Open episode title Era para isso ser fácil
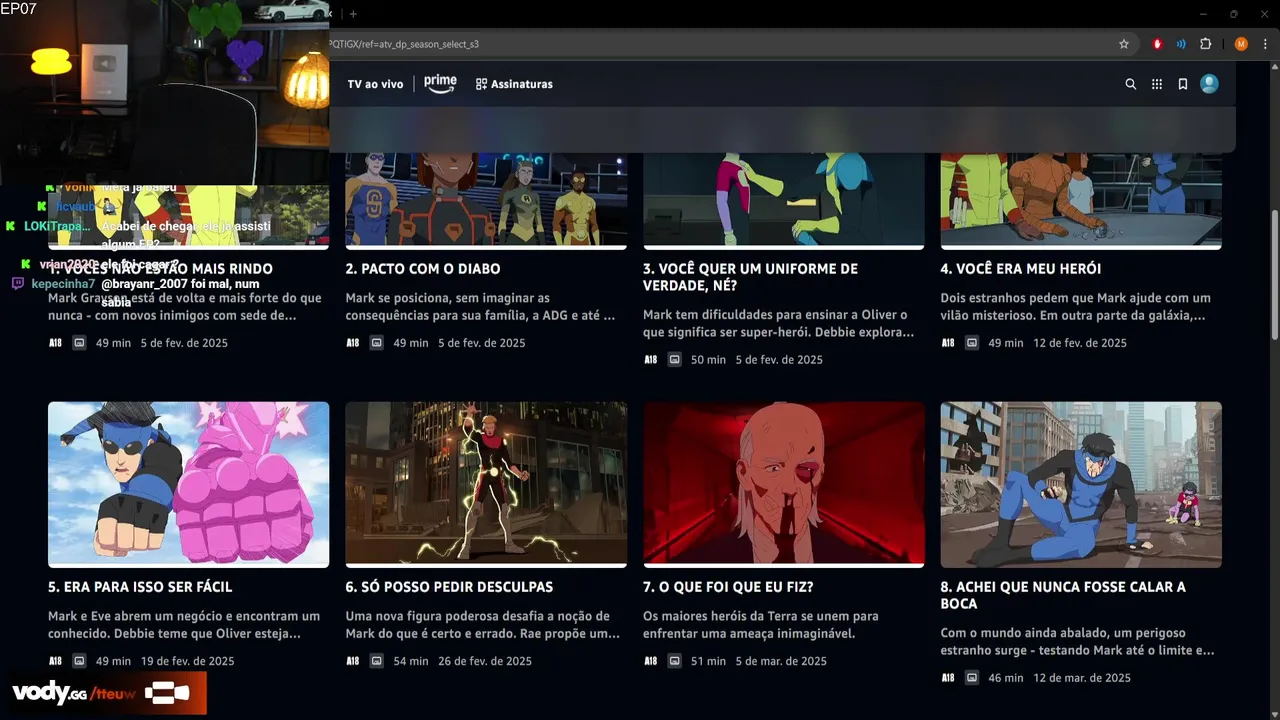Screen dimensions: 1280x720 (140, 587)
